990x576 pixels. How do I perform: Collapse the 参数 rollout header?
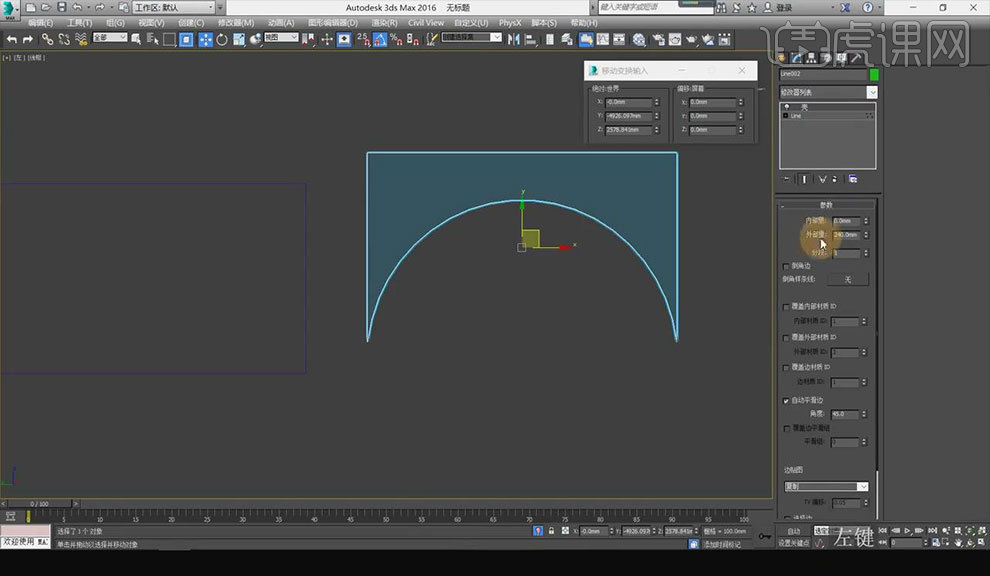826,205
